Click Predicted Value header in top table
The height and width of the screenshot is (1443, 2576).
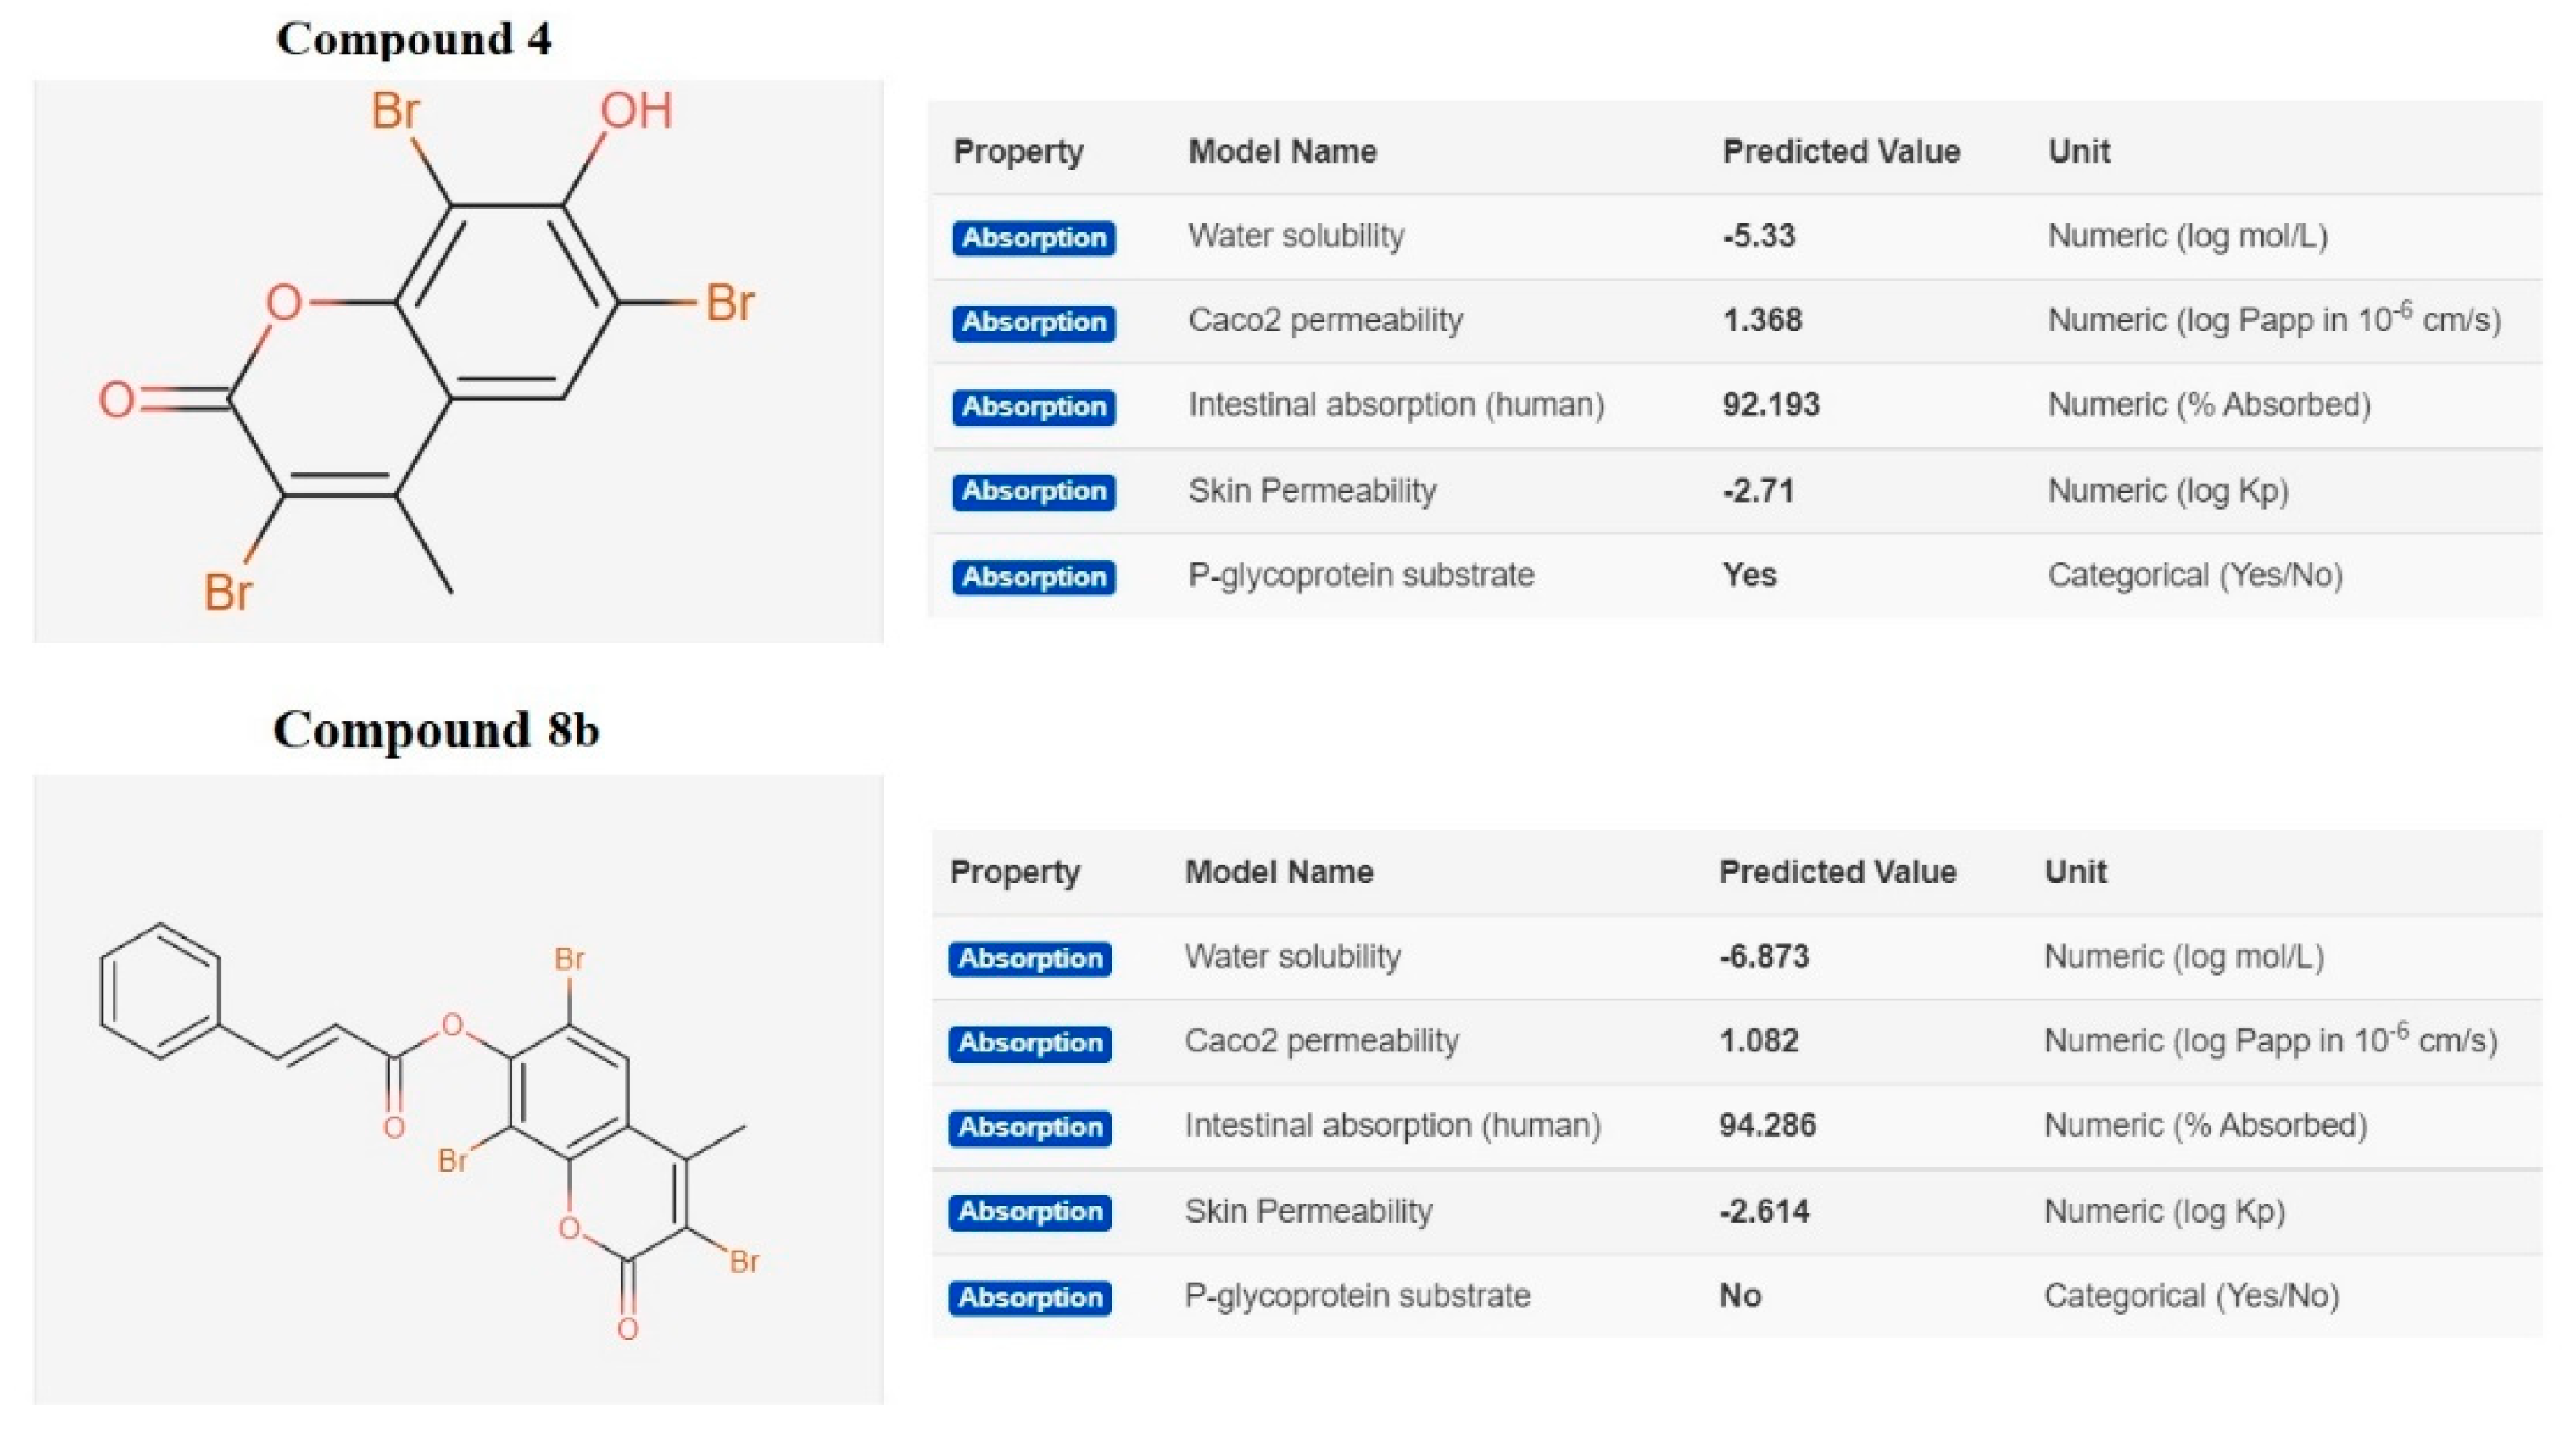click(x=1841, y=152)
